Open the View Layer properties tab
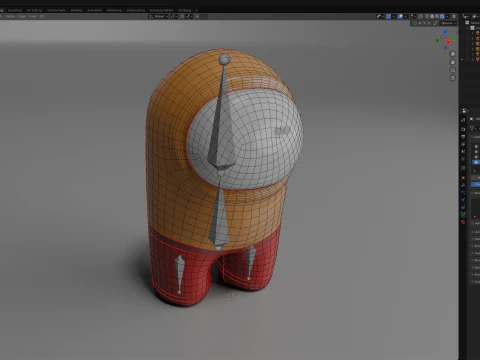The height and width of the screenshot is (360, 480). pos(463,144)
